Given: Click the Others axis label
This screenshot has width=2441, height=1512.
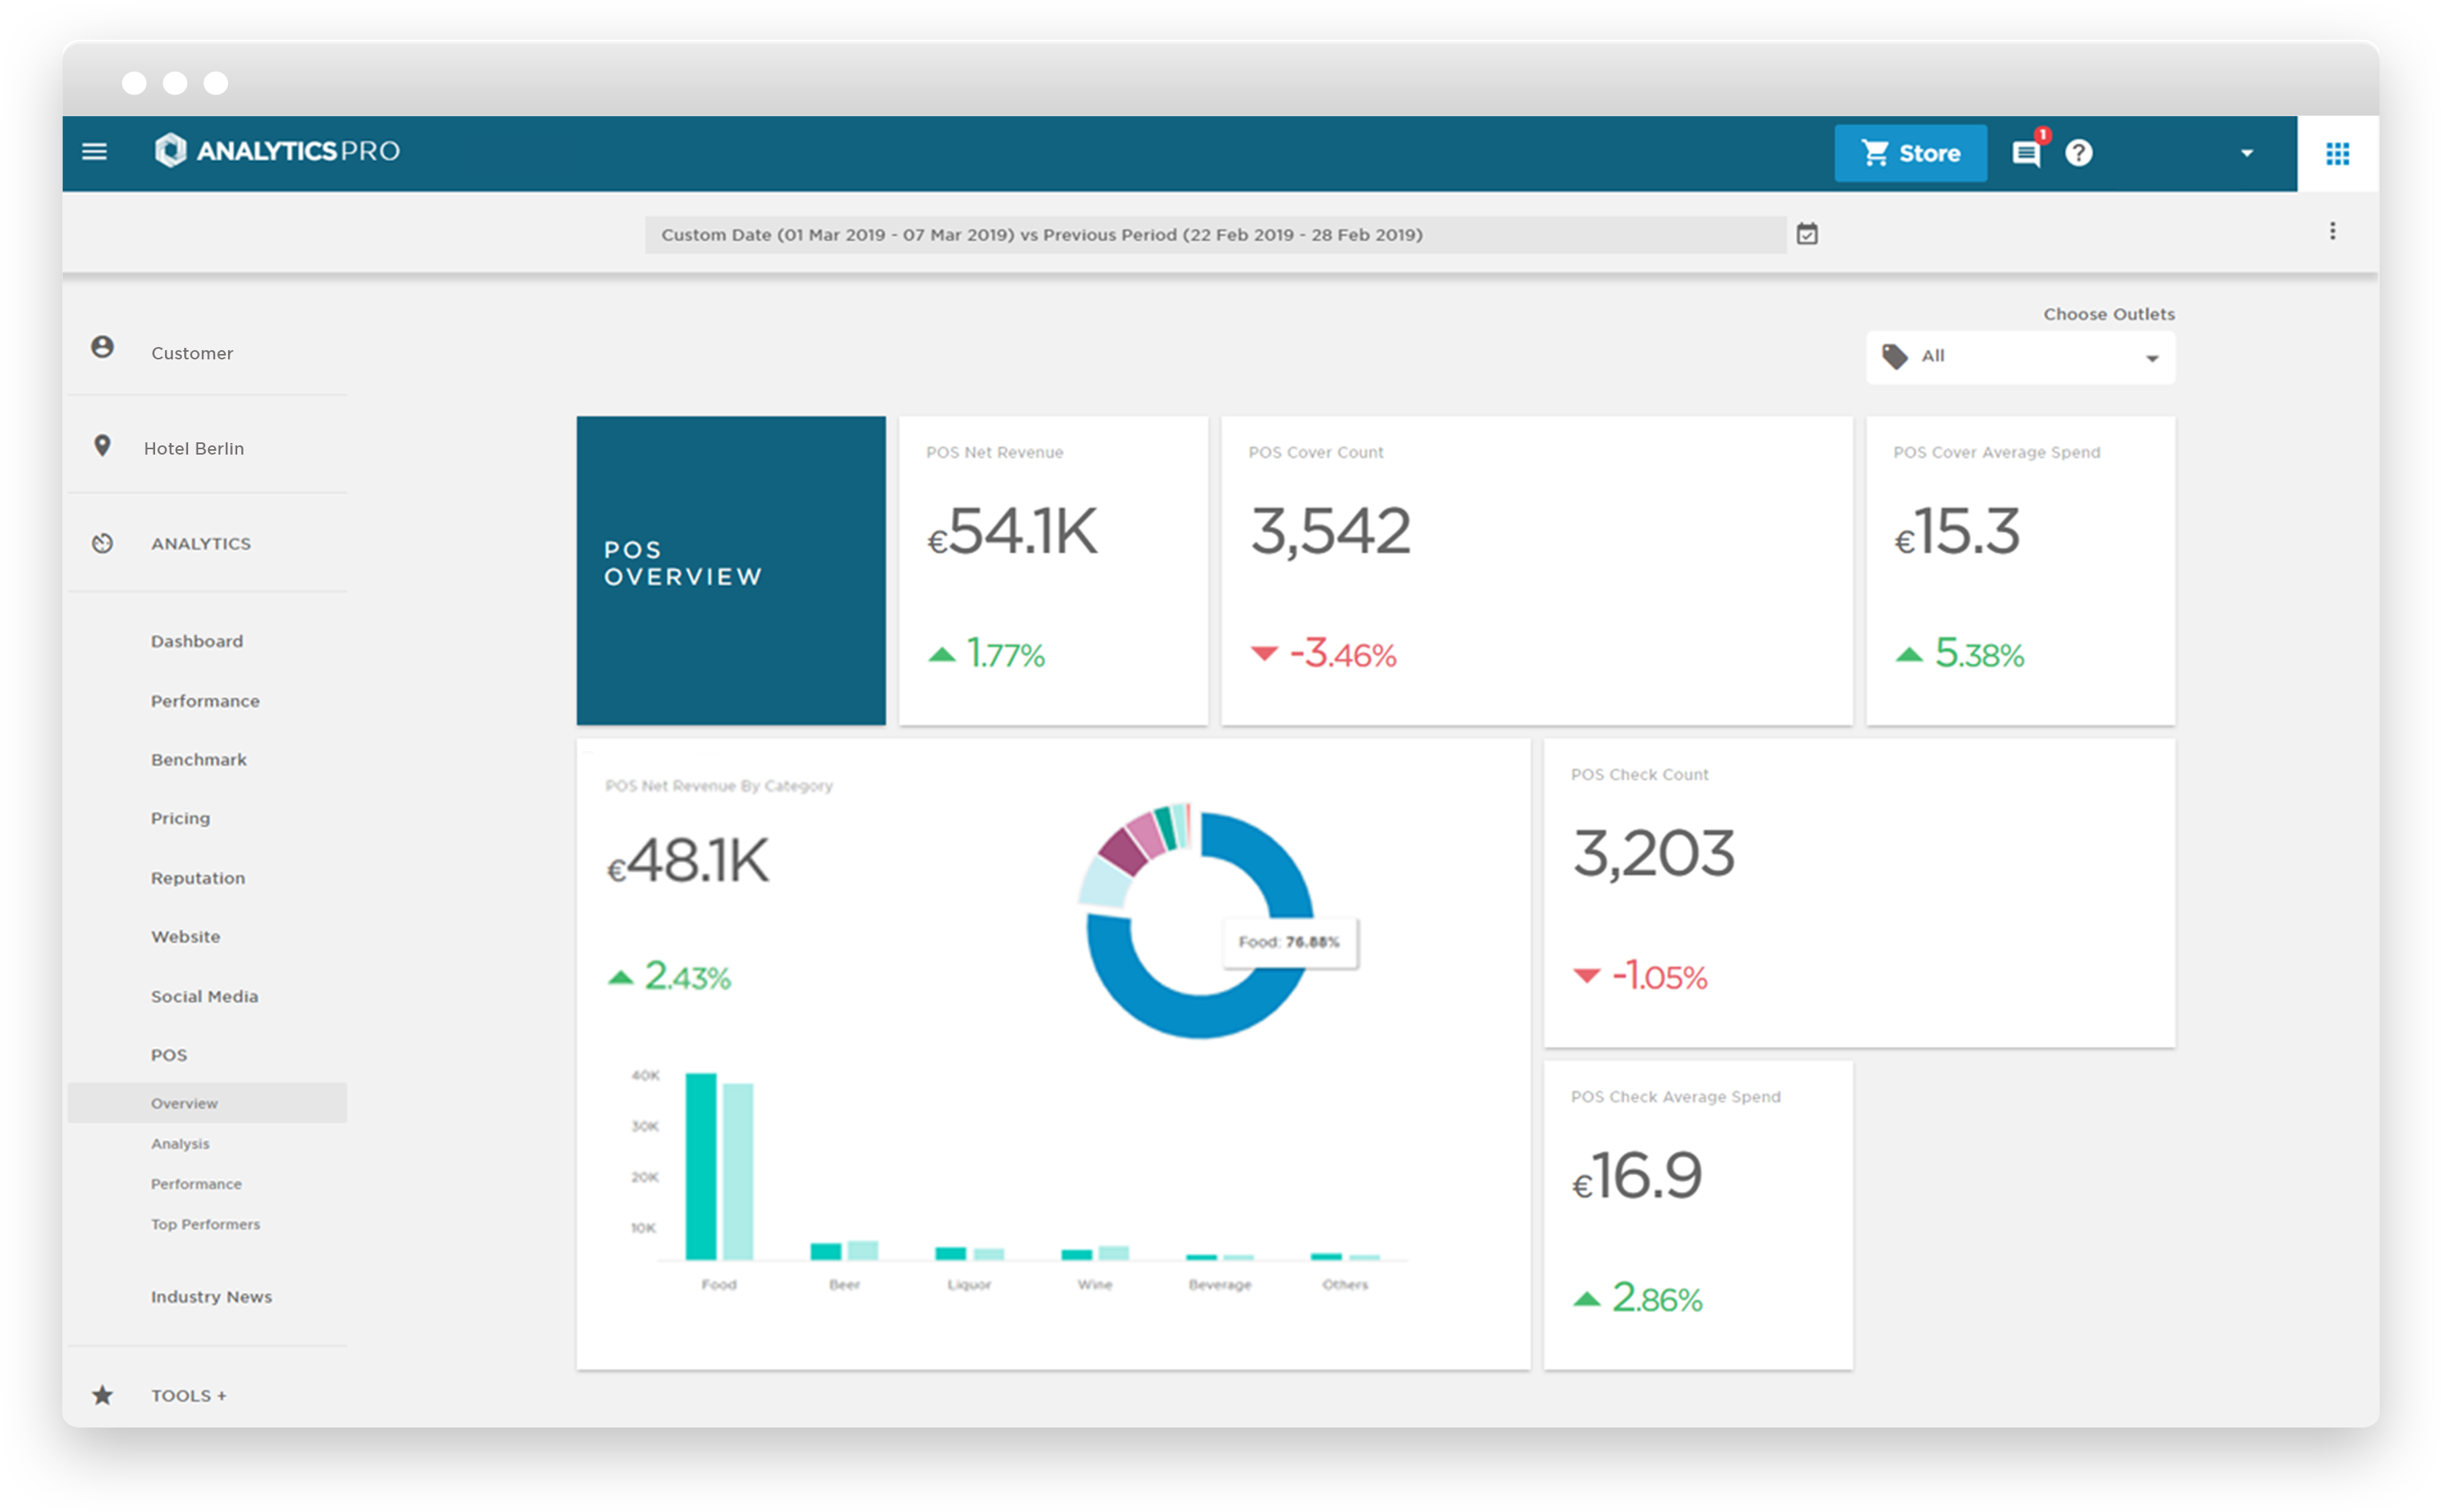Looking at the screenshot, I should pyautogui.click(x=1345, y=1285).
